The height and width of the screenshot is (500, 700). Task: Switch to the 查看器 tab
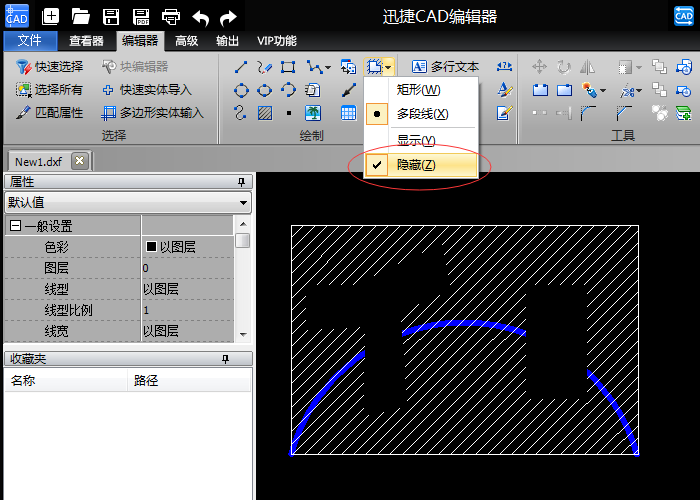pyautogui.click(x=86, y=41)
